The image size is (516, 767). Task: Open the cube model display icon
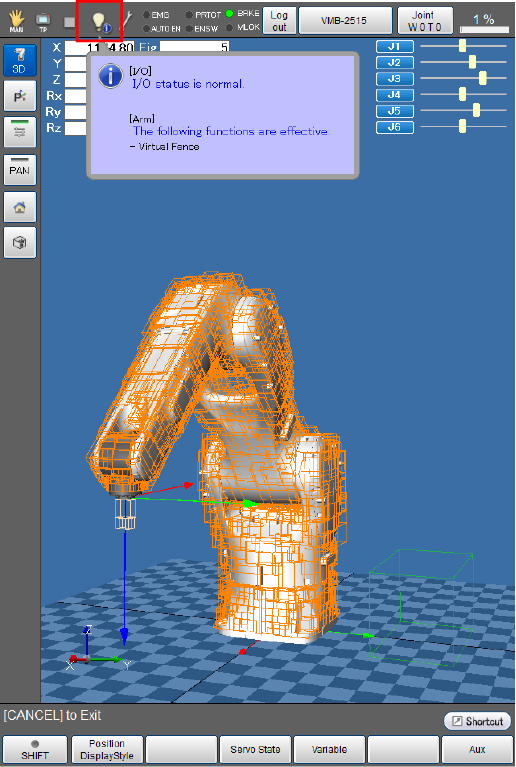(x=20, y=242)
